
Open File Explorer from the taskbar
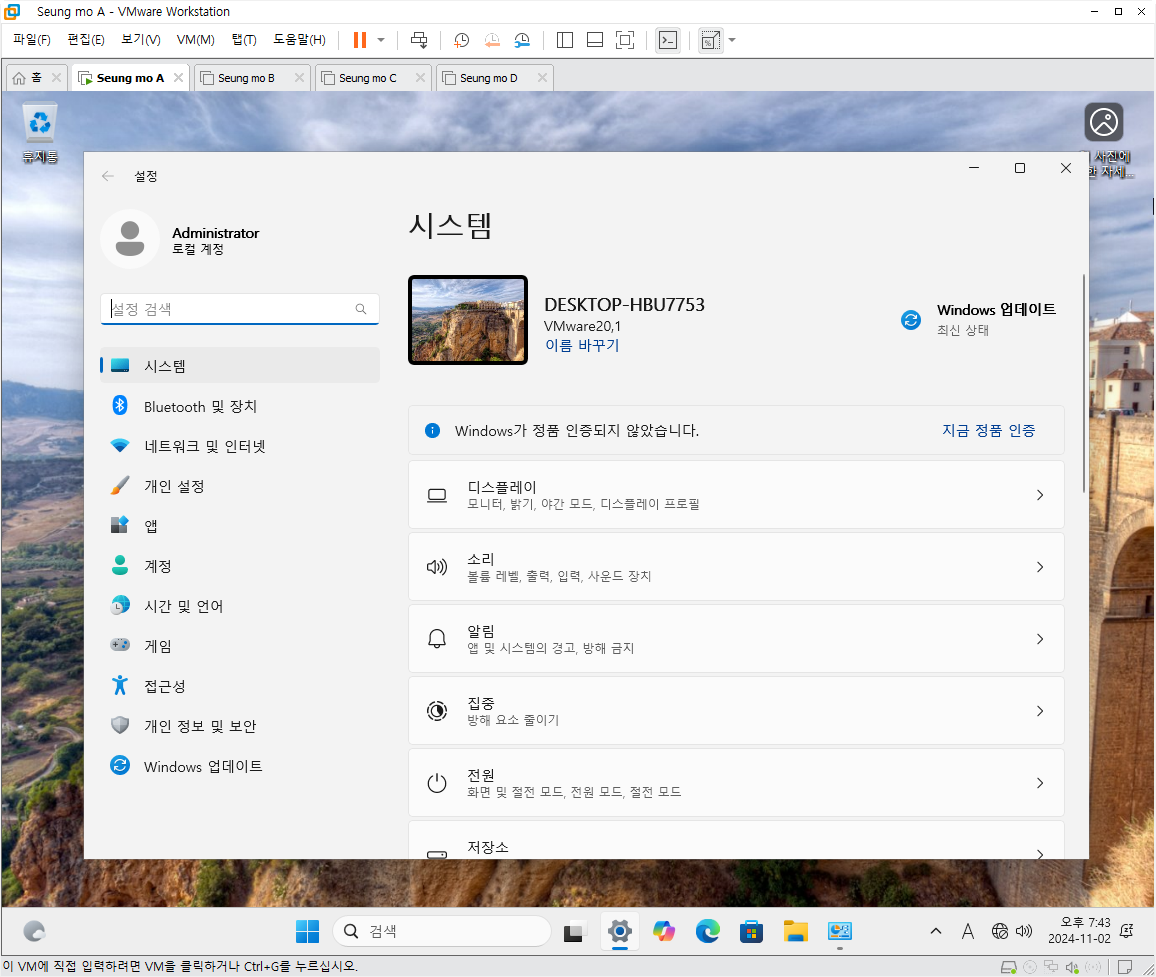(795, 931)
